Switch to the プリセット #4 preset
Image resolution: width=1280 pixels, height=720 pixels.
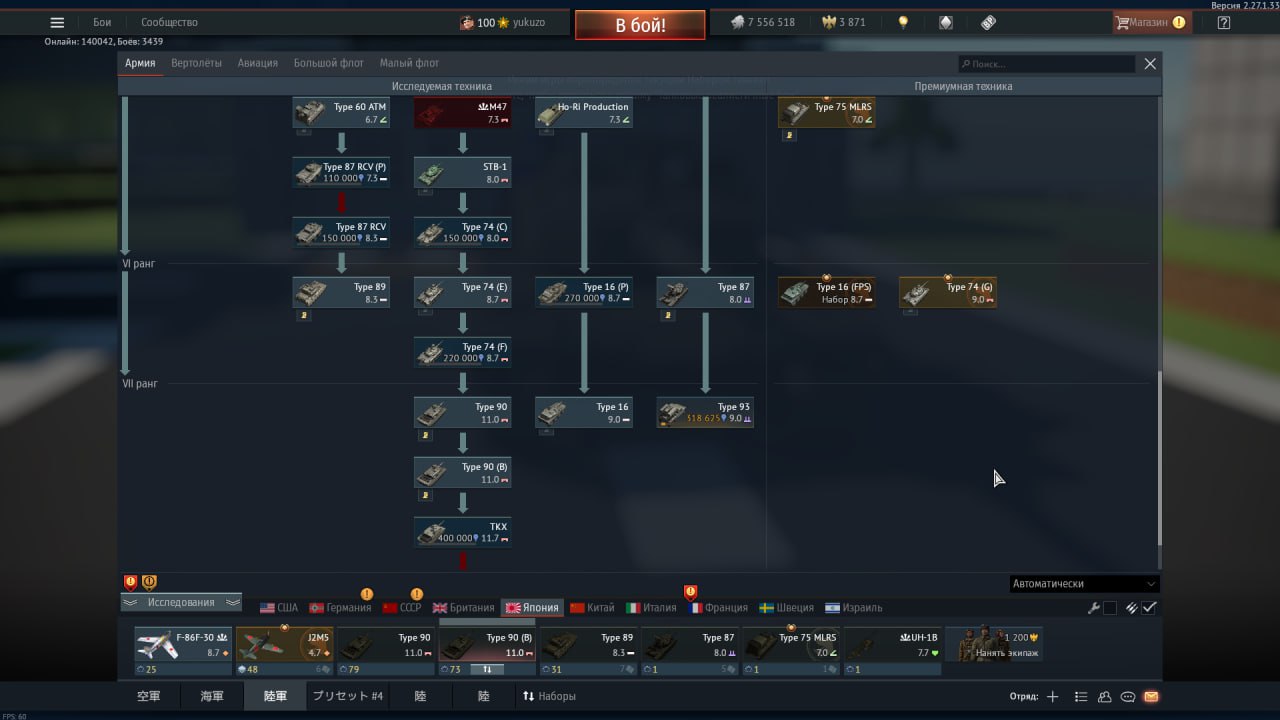pos(348,696)
